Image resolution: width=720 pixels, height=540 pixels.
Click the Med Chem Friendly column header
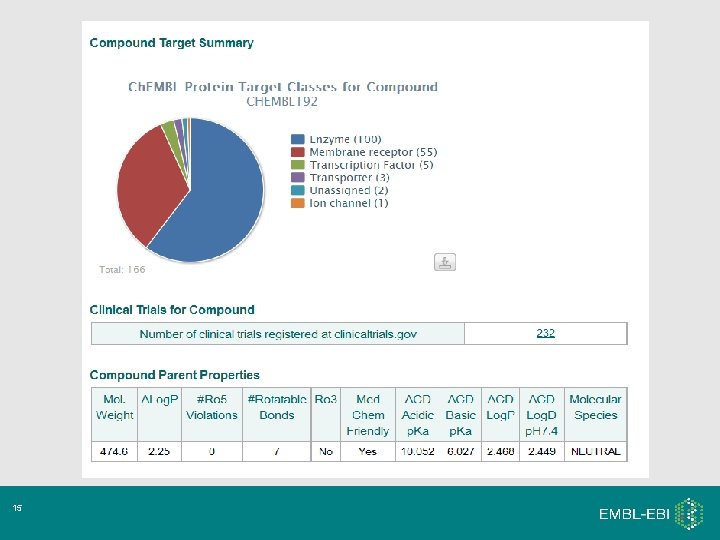[368, 415]
